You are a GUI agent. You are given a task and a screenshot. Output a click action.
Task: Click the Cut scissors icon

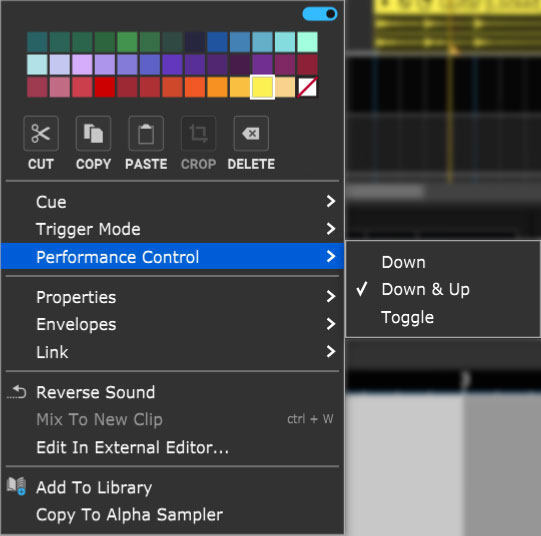41,134
